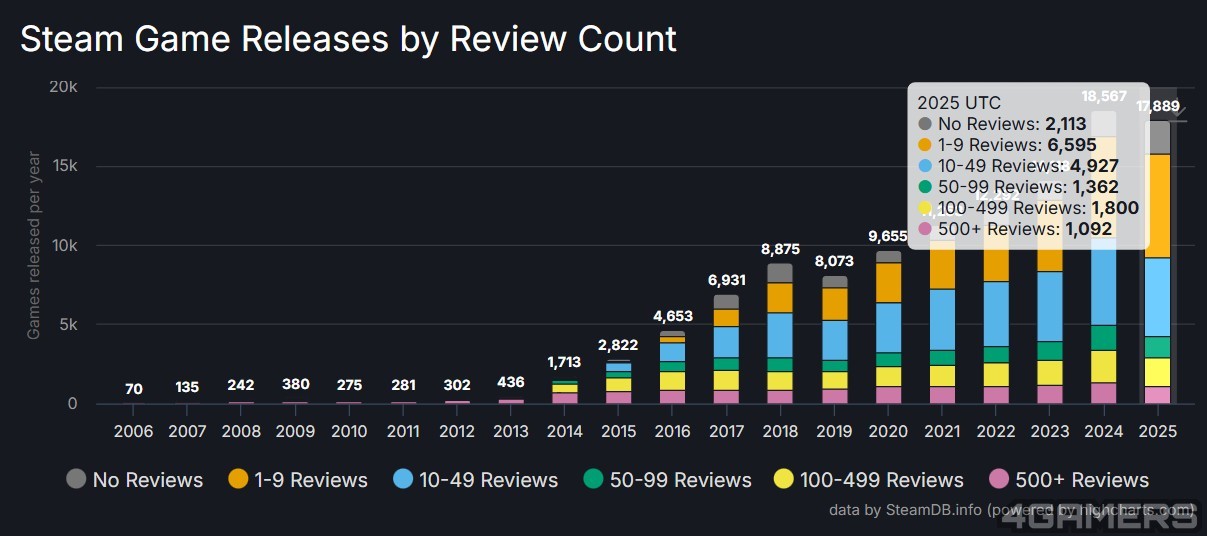Click the chart title 'Steam Game Releases by Review Count'
Image resolution: width=1207 pixels, height=536 pixels.
348,39
